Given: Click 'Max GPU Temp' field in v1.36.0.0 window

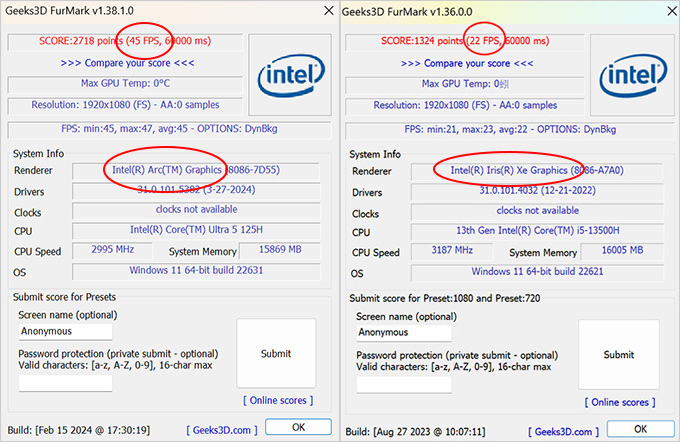Looking at the screenshot, I should pyautogui.click(x=464, y=84).
